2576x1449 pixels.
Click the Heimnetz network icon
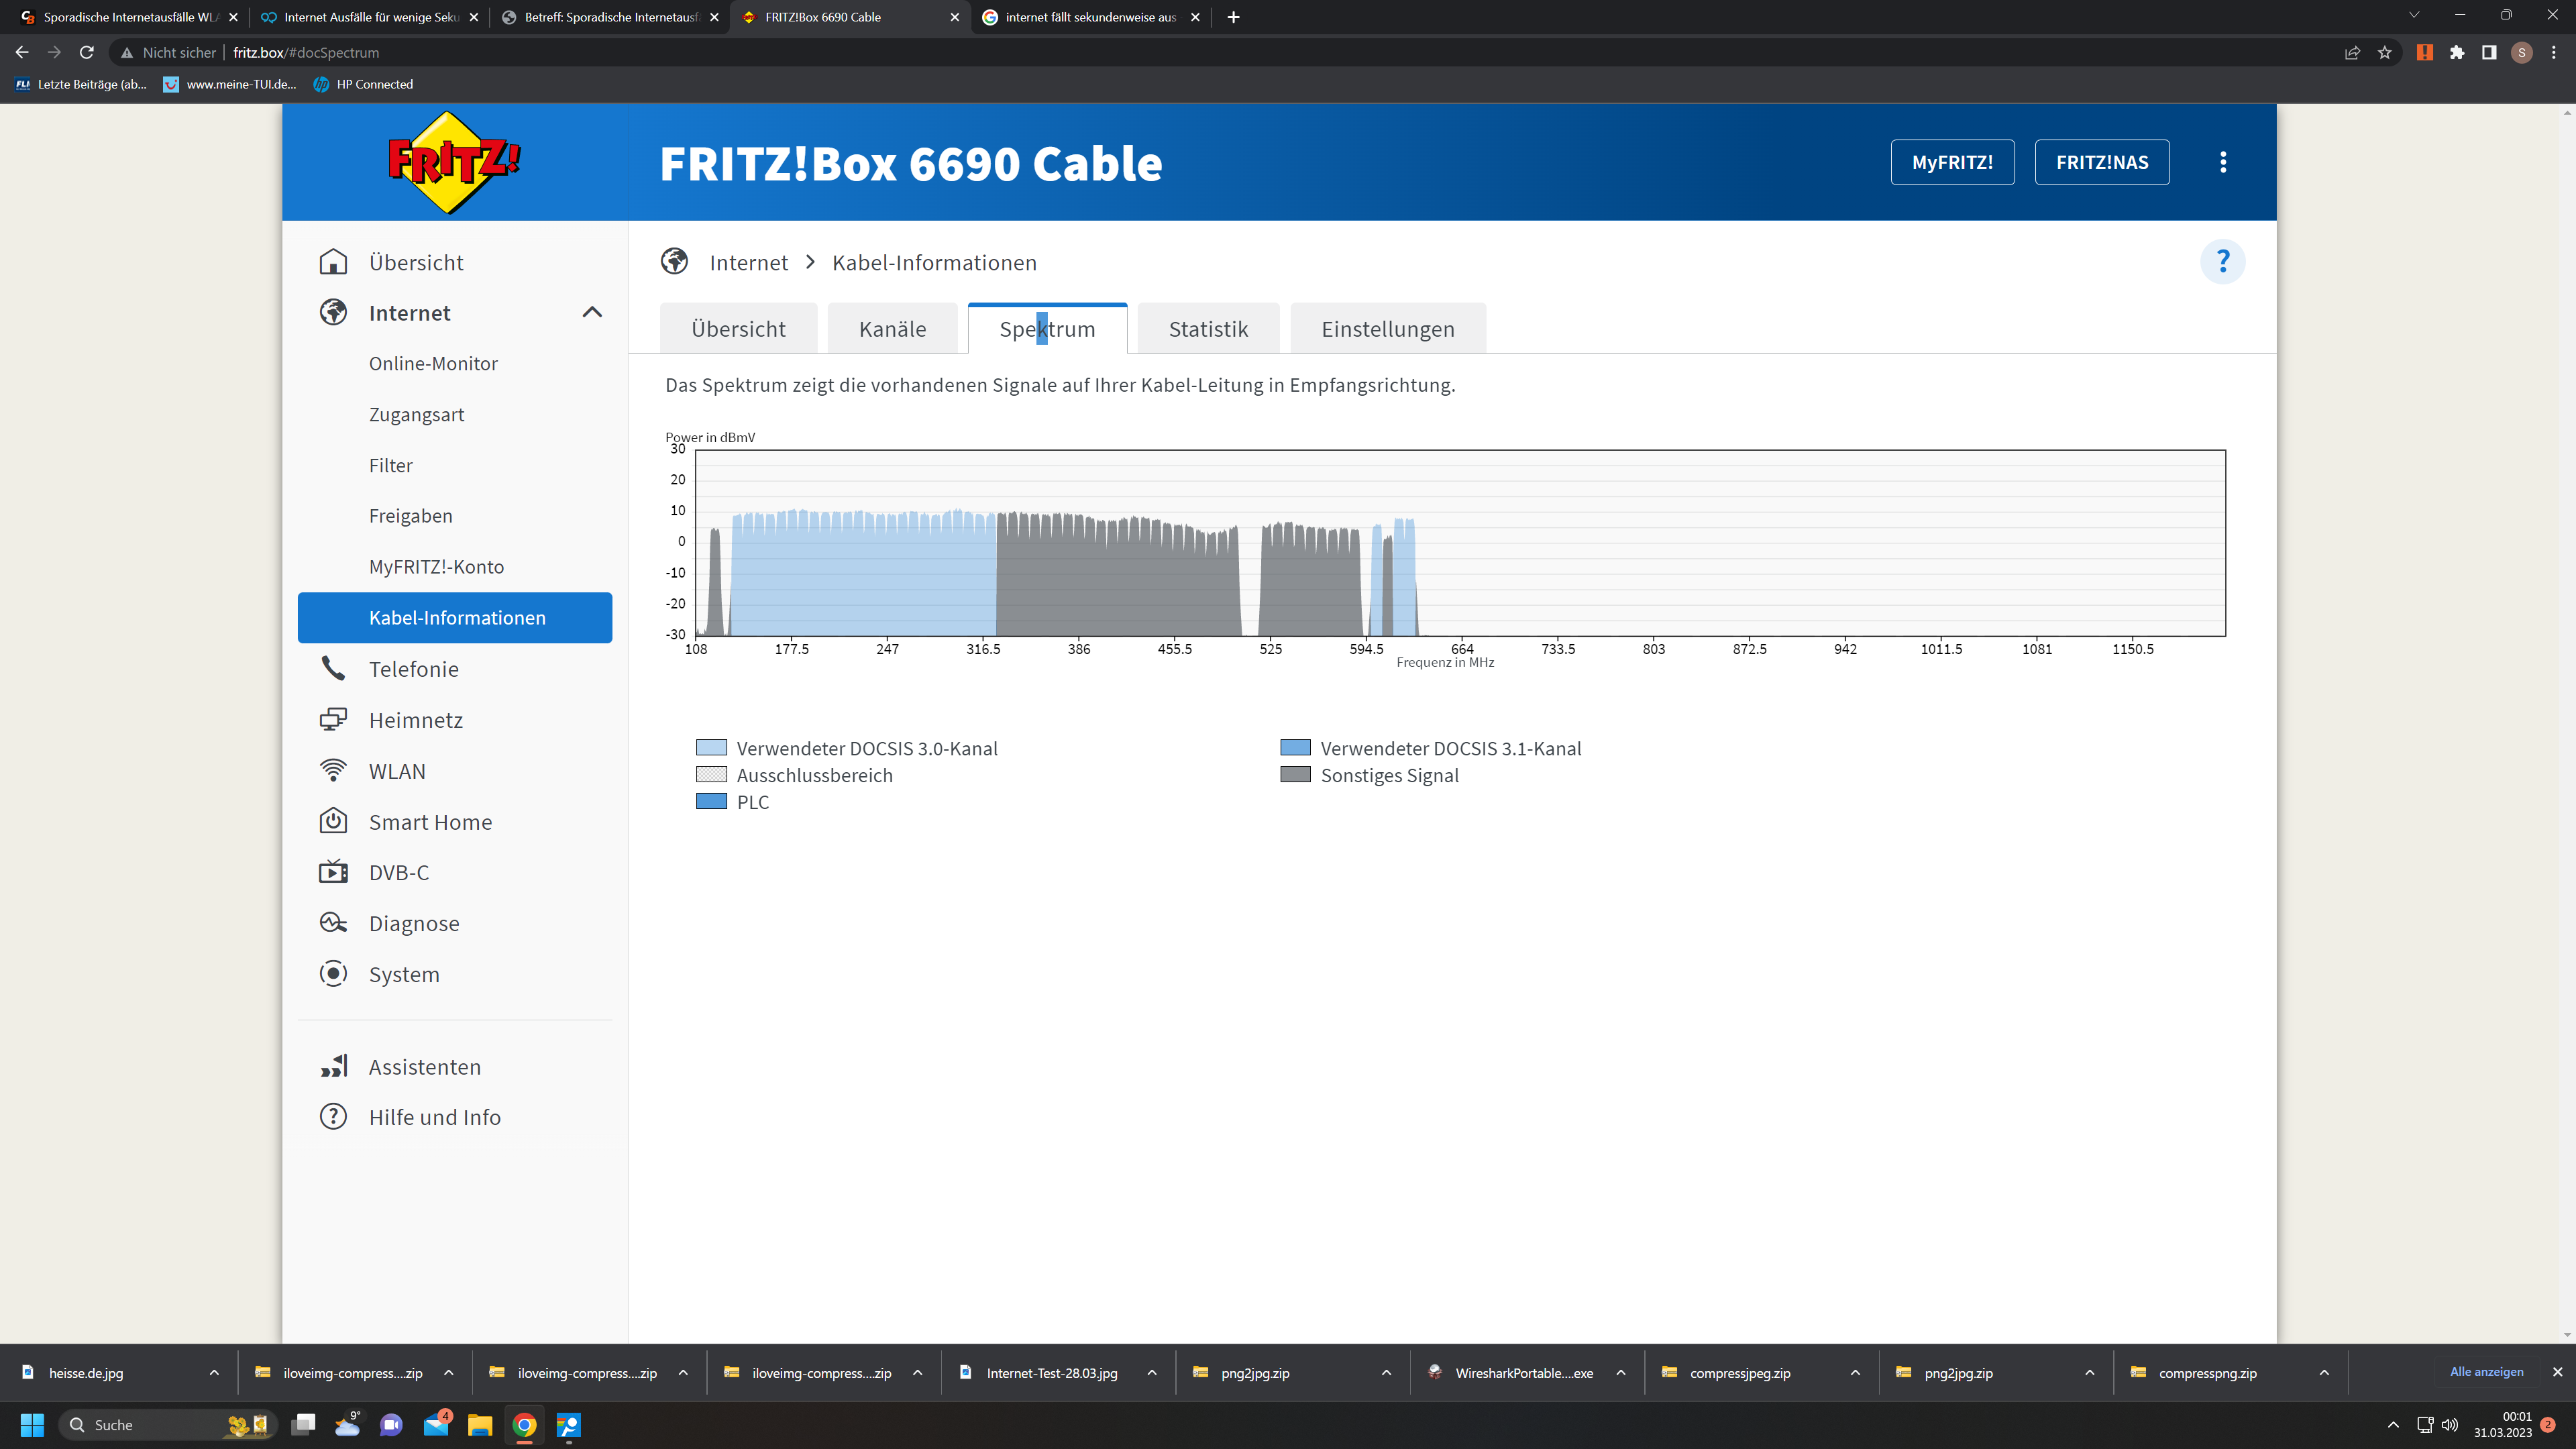(x=333, y=720)
